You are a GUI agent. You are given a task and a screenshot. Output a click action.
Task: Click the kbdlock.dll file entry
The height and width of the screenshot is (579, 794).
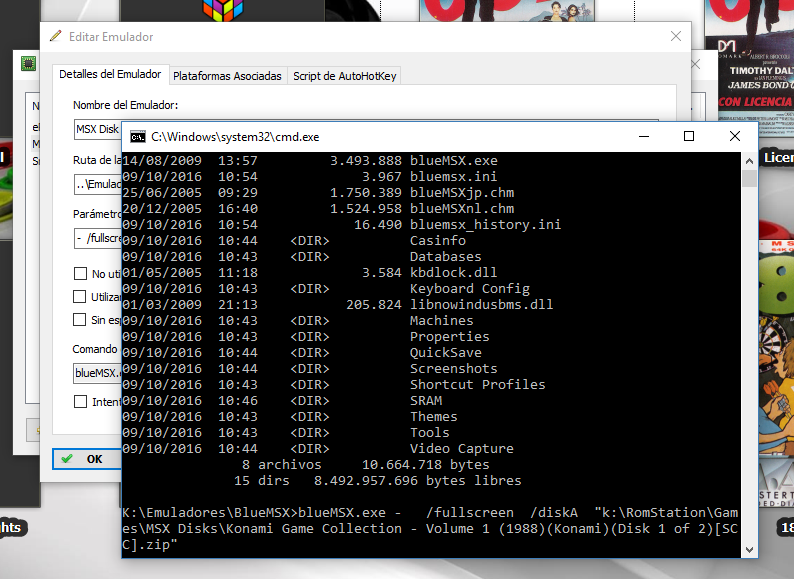click(x=453, y=273)
